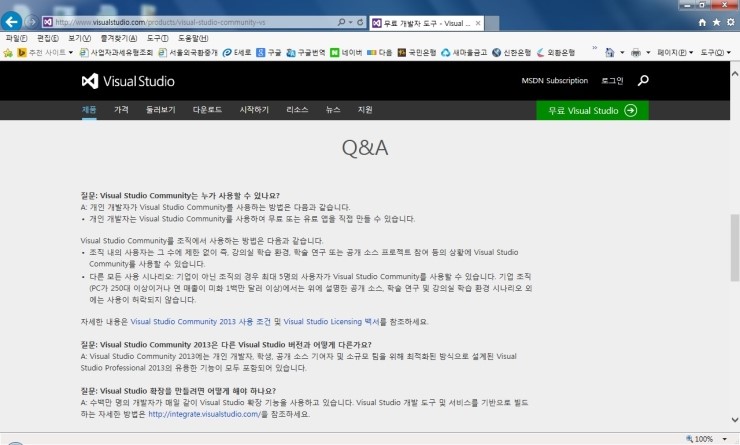Select the 가격 navigation tab

pos(121,109)
